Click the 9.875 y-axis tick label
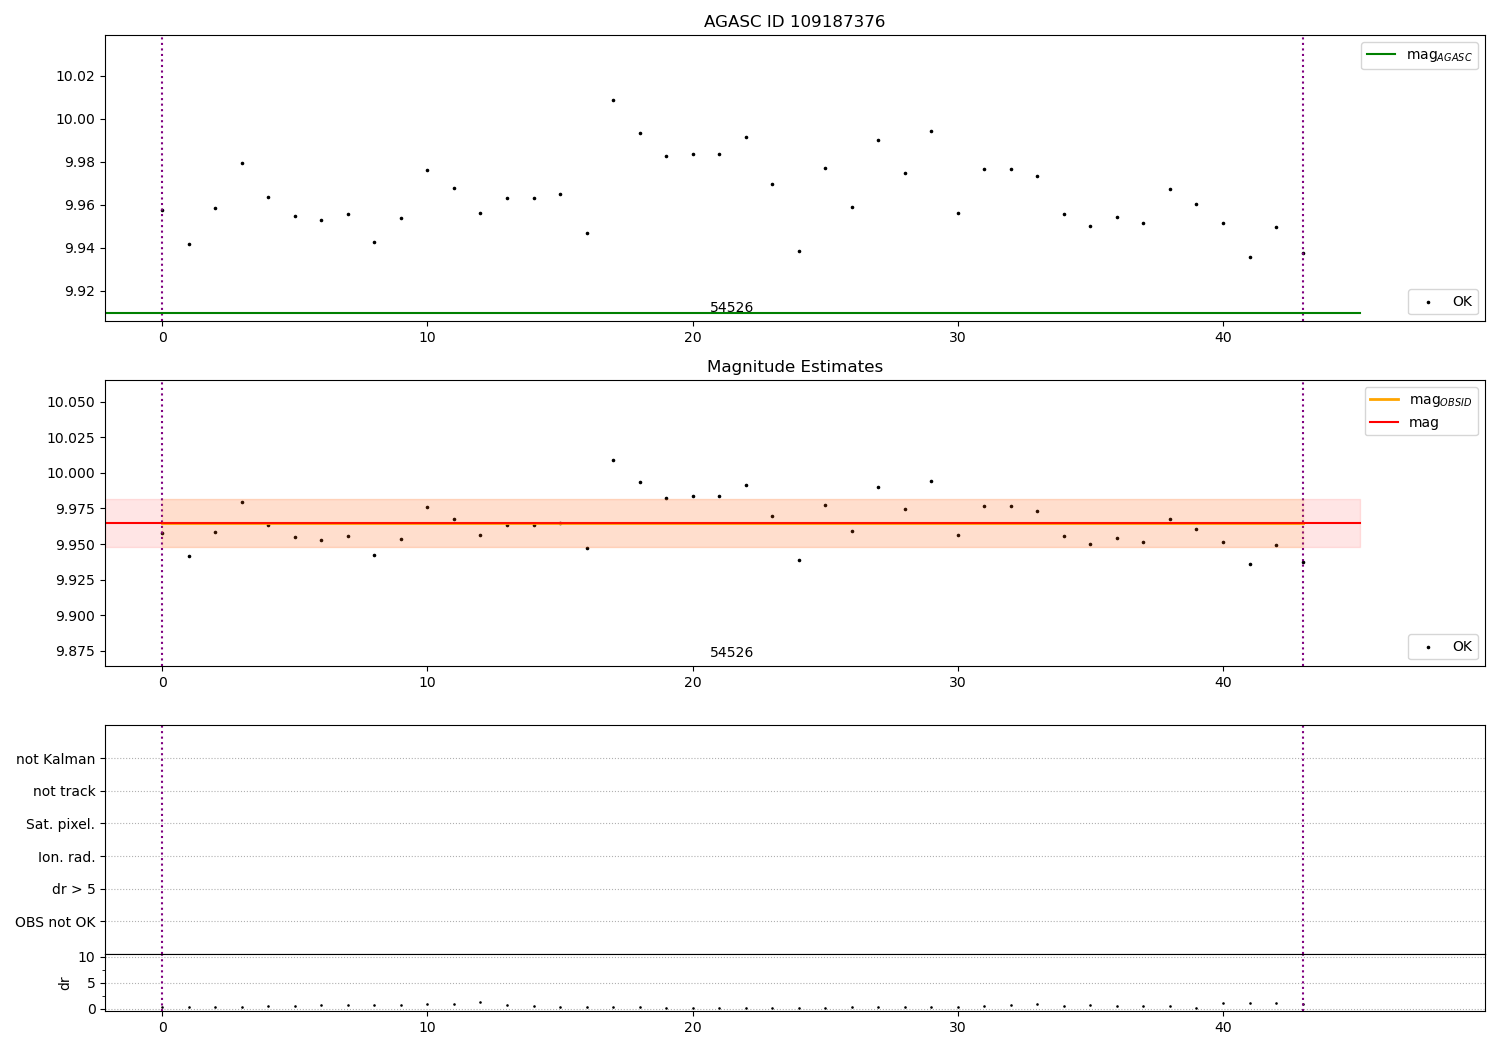Viewport: 1500px width, 1050px height. click(x=75, y=651)
